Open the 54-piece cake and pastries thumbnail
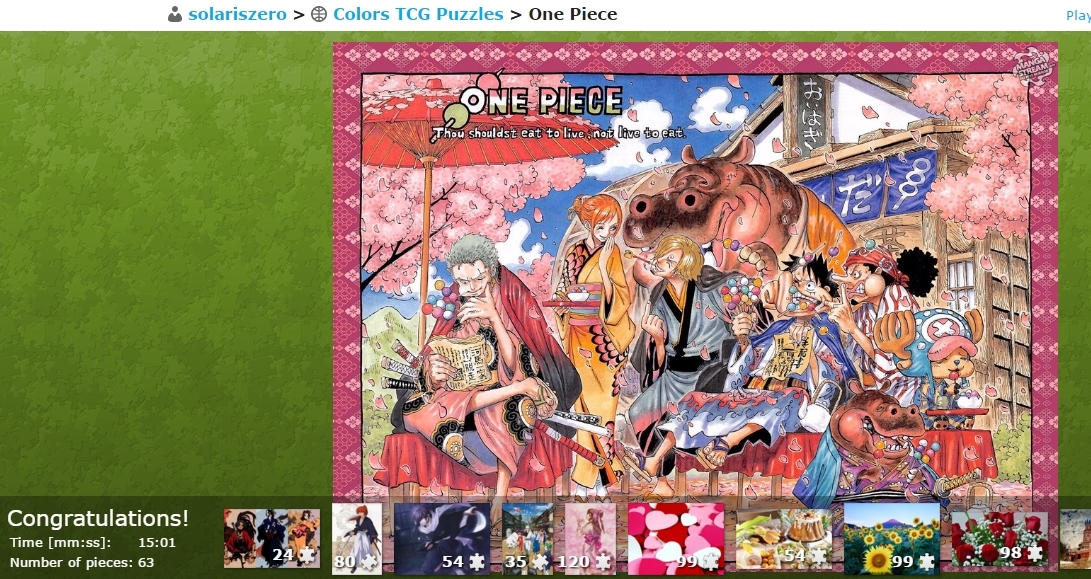Image resolution: width=1091 pixels, height=579 pixels. point(784,539)
